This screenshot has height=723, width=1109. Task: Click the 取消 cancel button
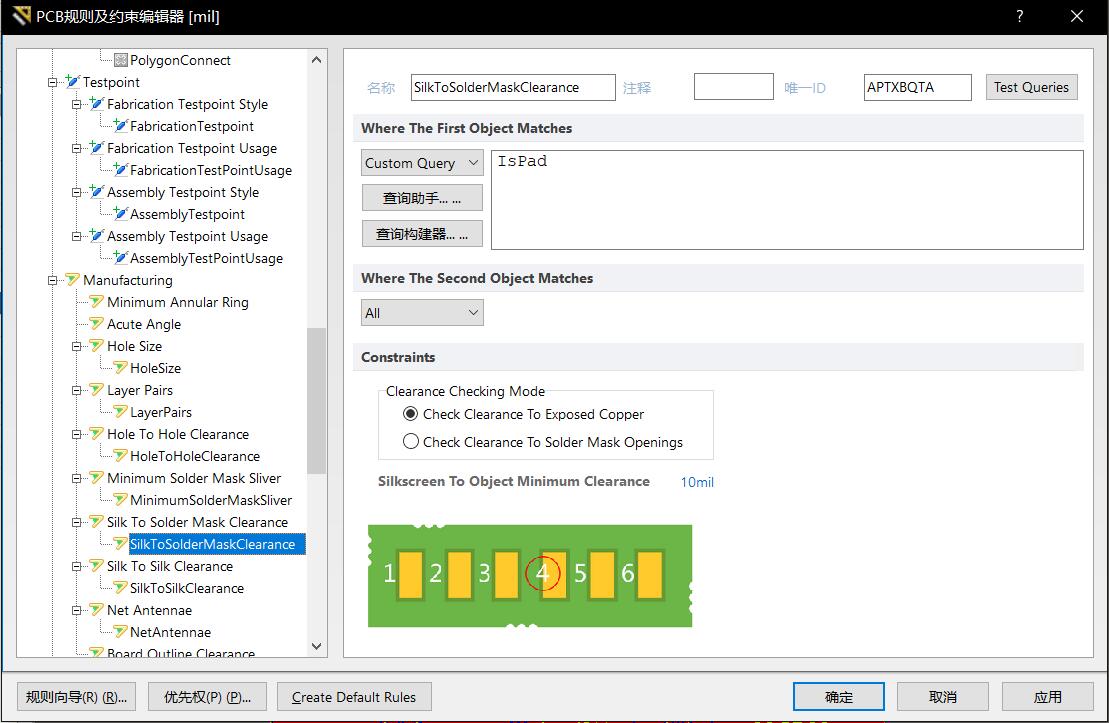943,697
